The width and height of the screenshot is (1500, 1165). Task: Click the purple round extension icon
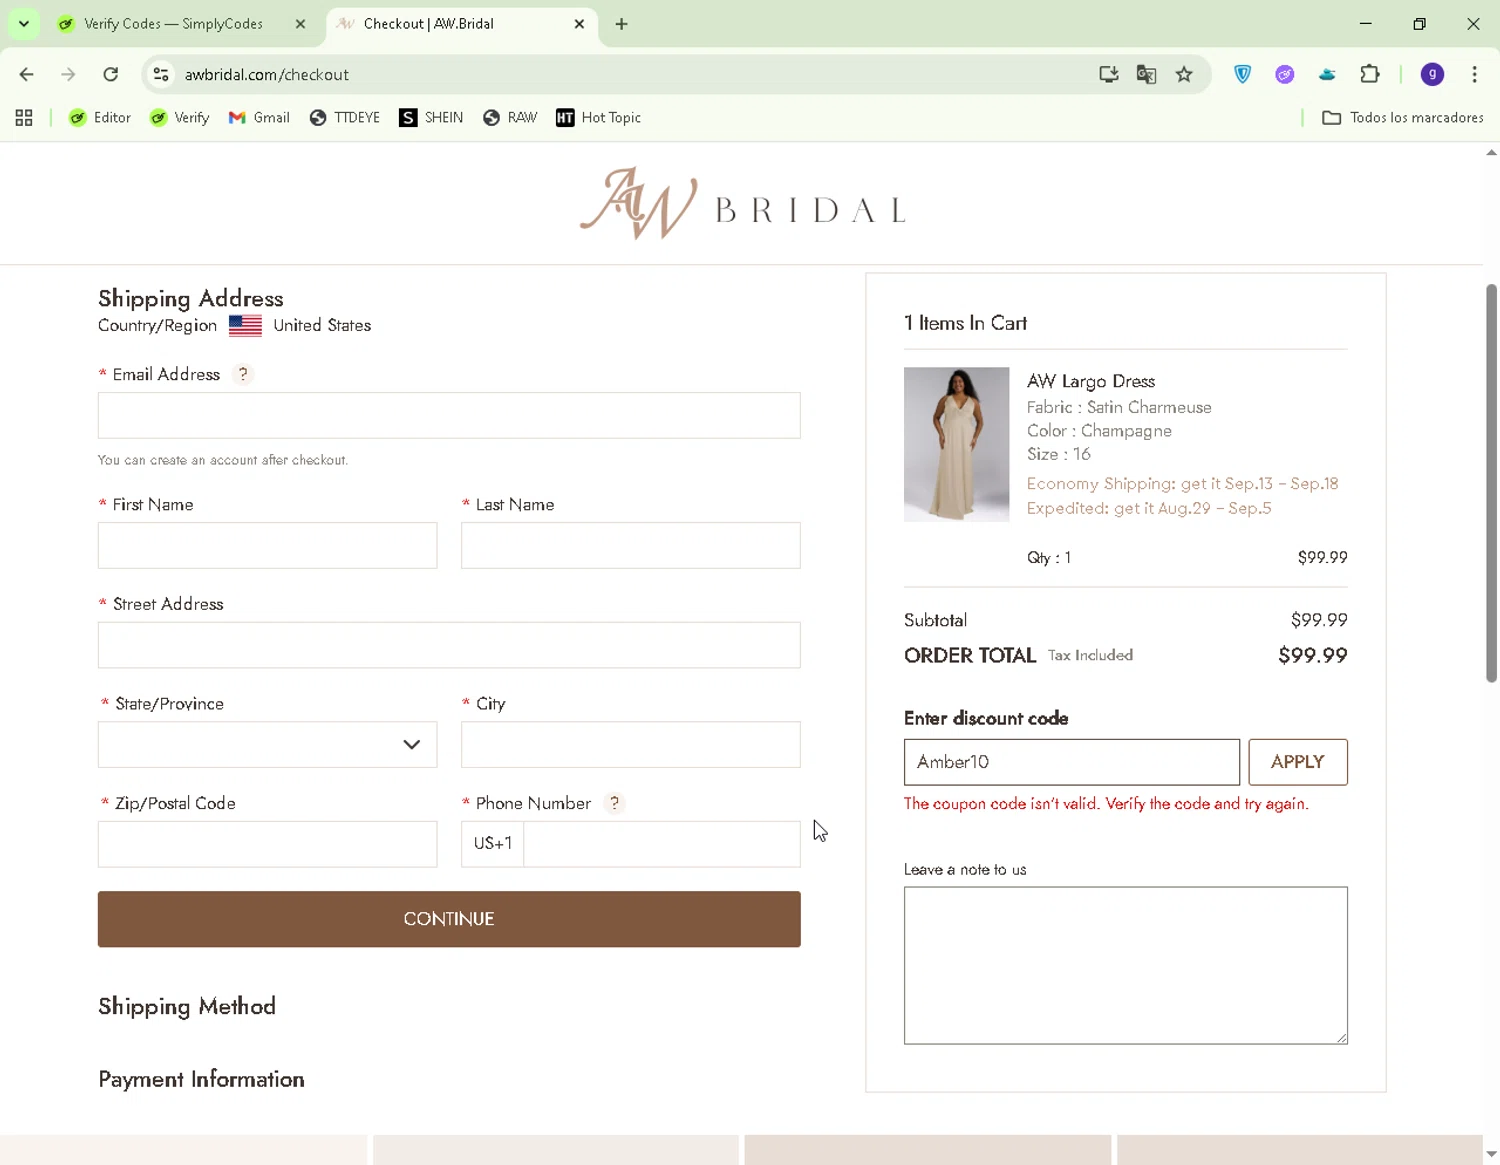(x=1285, y=74)
